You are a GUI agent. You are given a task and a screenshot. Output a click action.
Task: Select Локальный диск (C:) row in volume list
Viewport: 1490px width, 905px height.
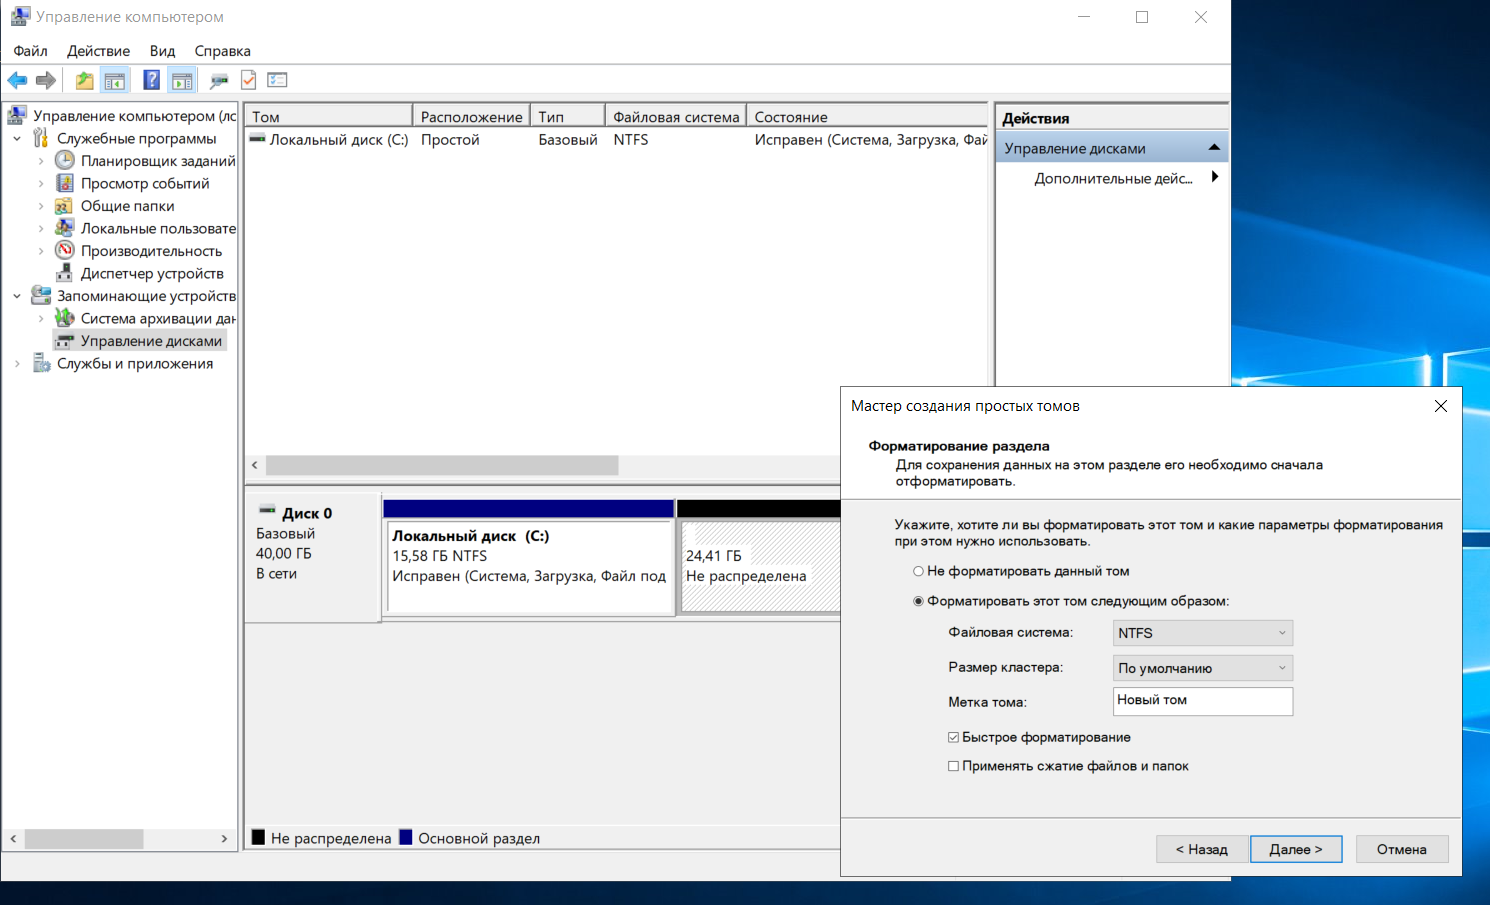[617, 140]
